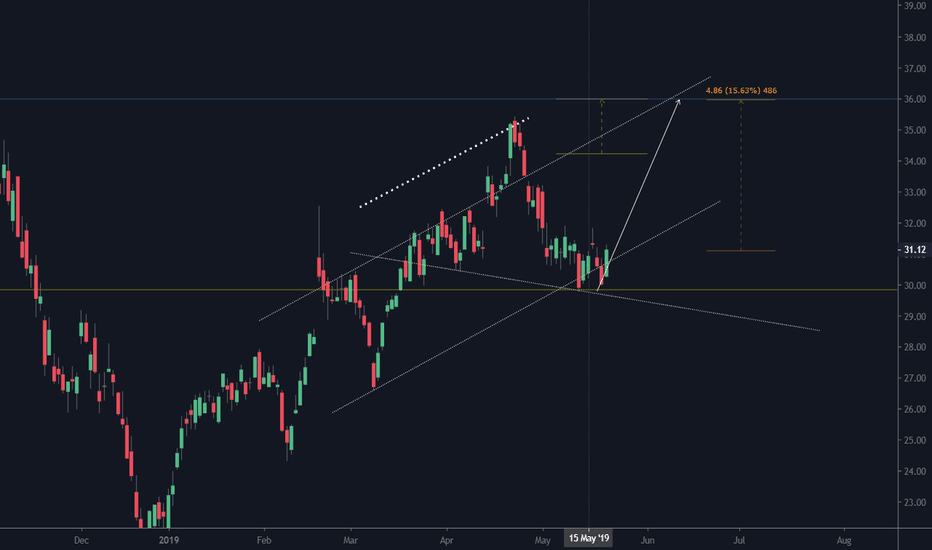The width and height of the screenshot is (932, 550).
Task: Click the 2019 label on time axis
Action: click(x=169, y=540)
